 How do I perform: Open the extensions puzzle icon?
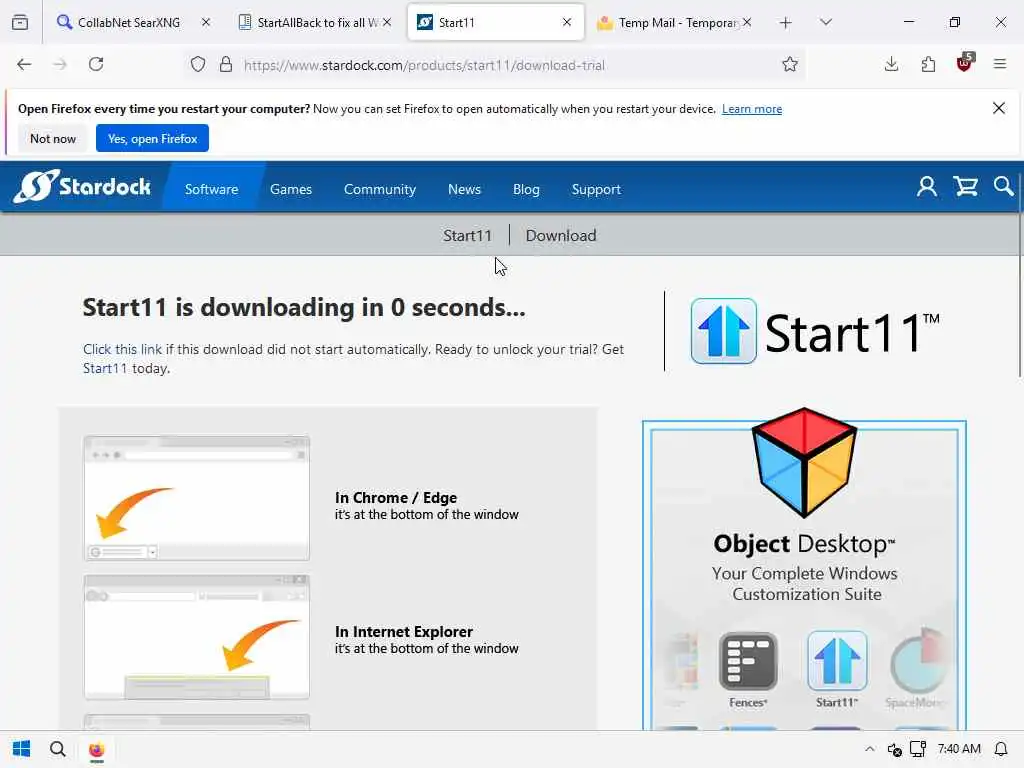click(x=928, y=64)
